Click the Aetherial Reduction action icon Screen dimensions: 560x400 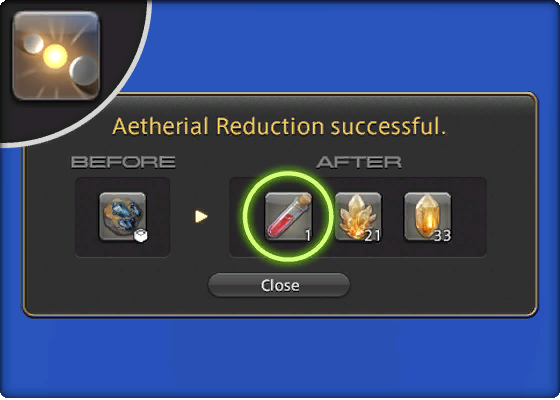click(x=56, y=55)
